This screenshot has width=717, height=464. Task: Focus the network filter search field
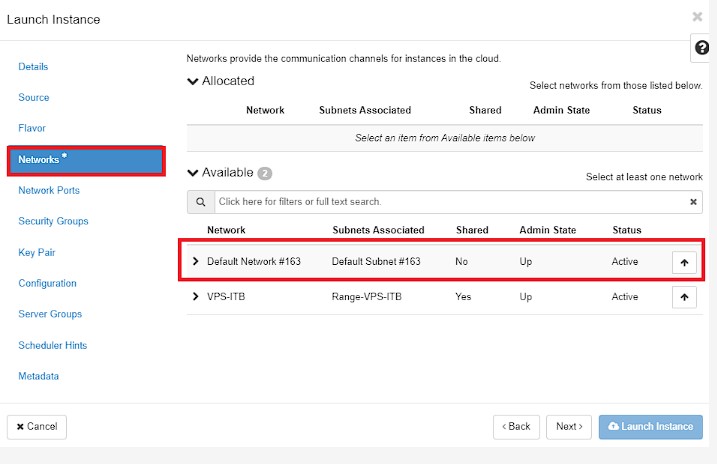[x=450, y=202]
